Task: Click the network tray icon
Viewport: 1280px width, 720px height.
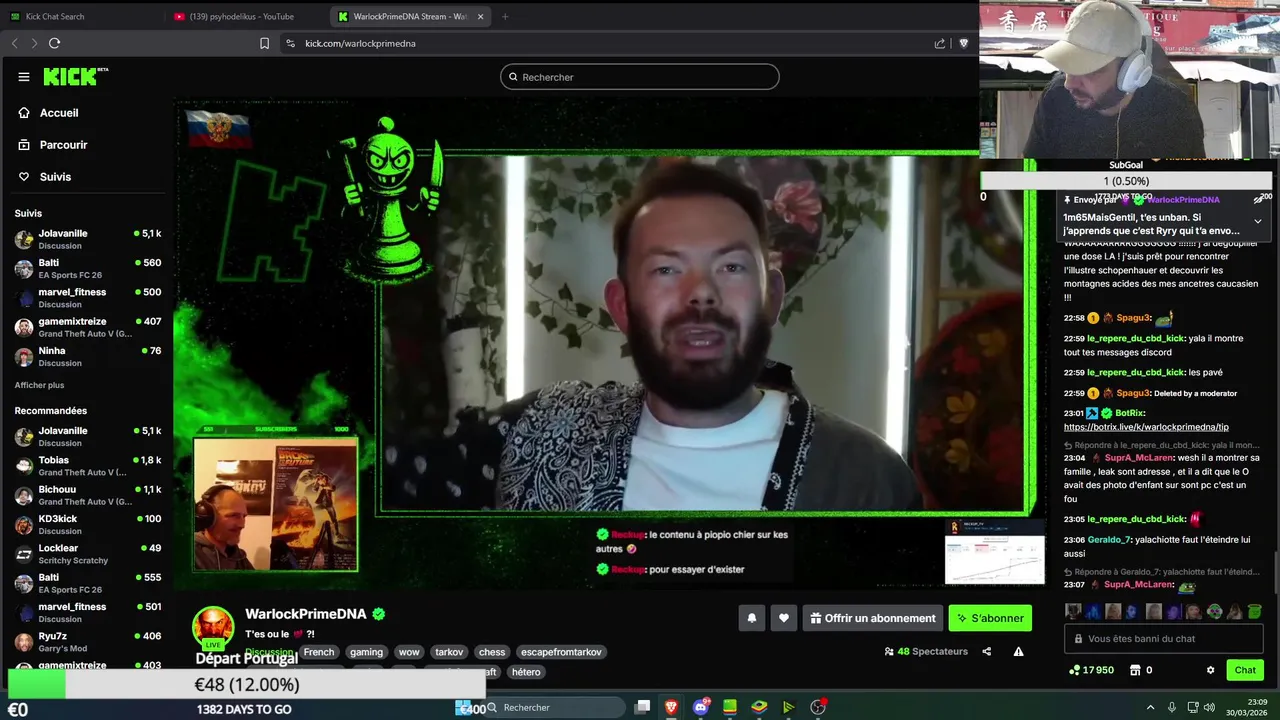Action: tap(1192, 707)
